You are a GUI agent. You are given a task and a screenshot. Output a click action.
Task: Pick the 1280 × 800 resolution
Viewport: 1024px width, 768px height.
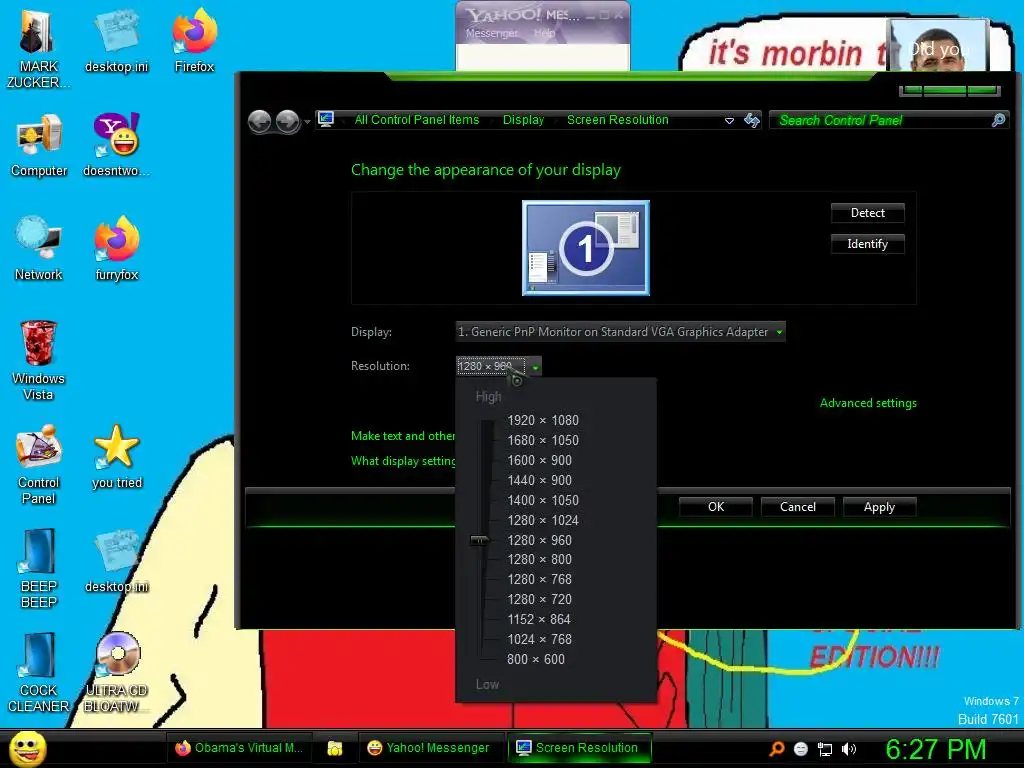539,559
